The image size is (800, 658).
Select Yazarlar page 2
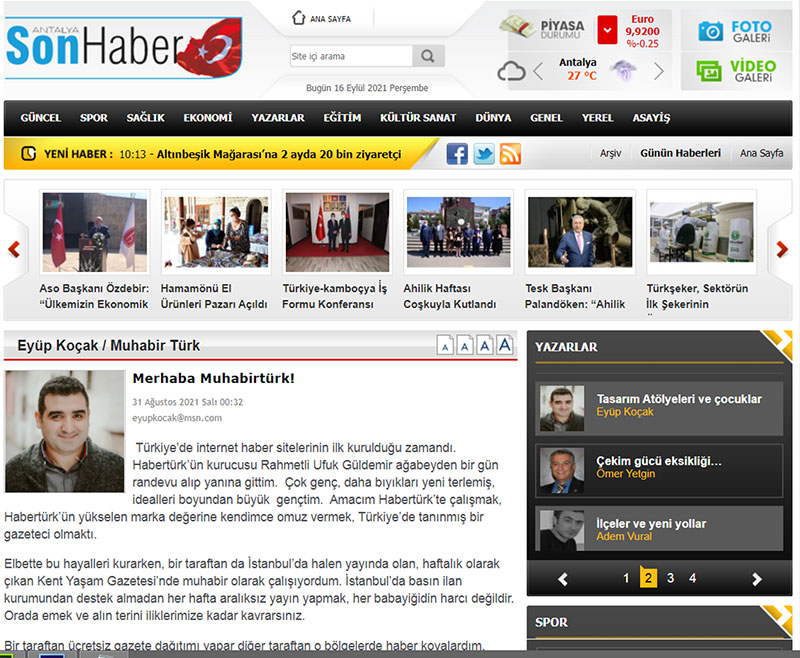pos(648,578)
